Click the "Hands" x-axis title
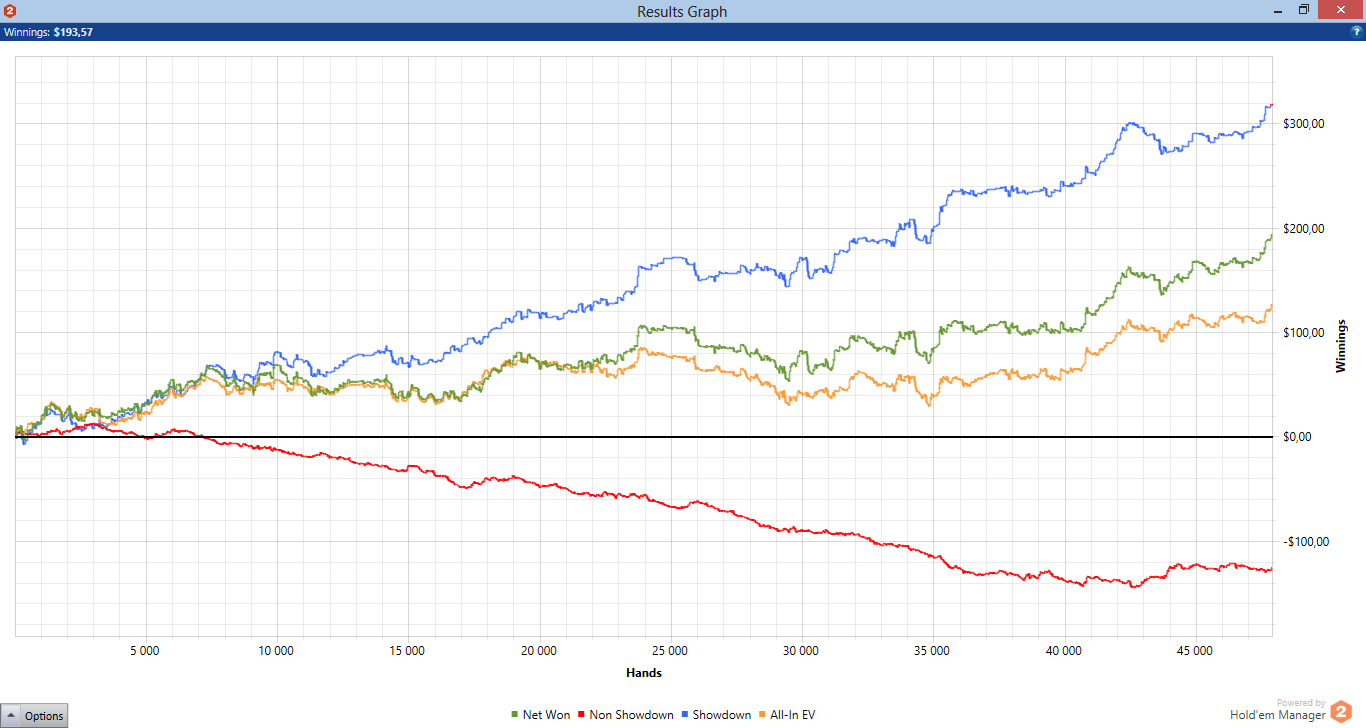This screenshot has width=1366, height=728. coord(644,673)
